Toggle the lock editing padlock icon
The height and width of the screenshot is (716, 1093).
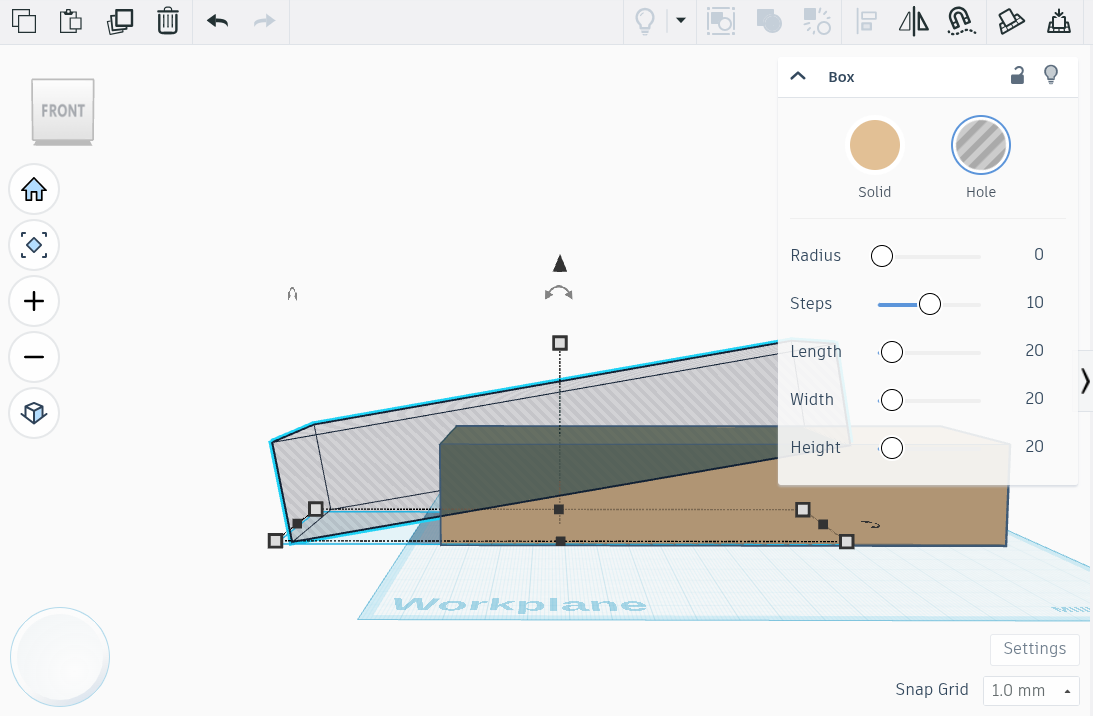[1017, 75]
